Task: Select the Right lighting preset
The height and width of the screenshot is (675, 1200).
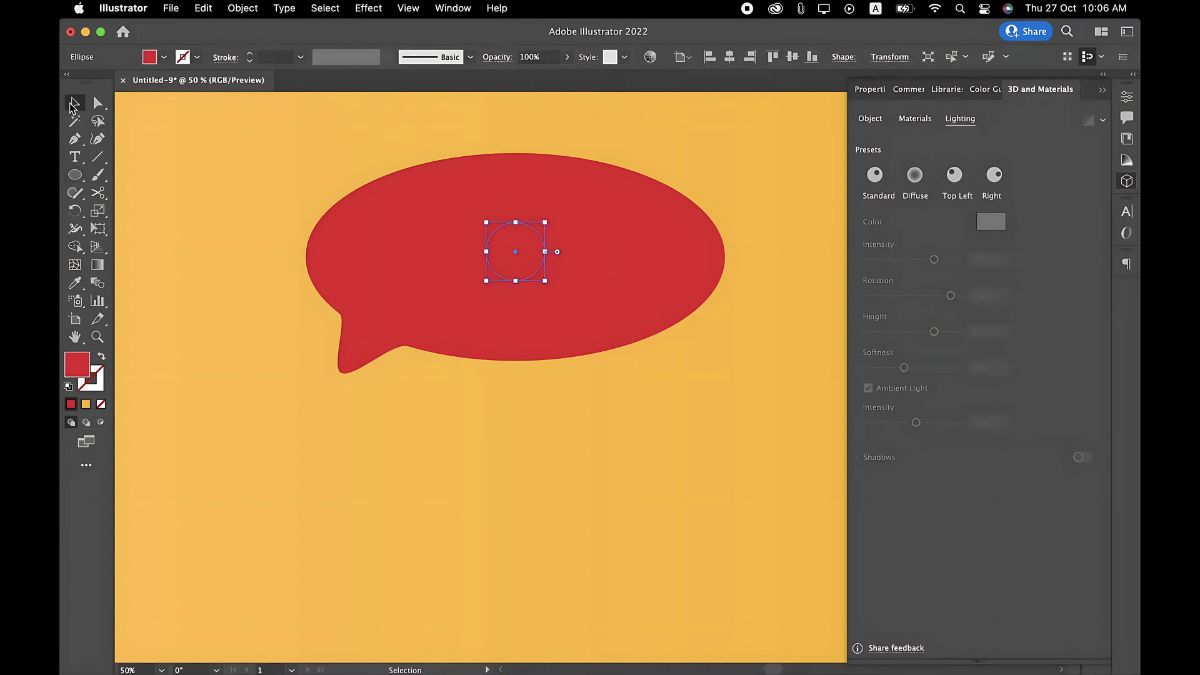Action: click(x=993, y=174)
